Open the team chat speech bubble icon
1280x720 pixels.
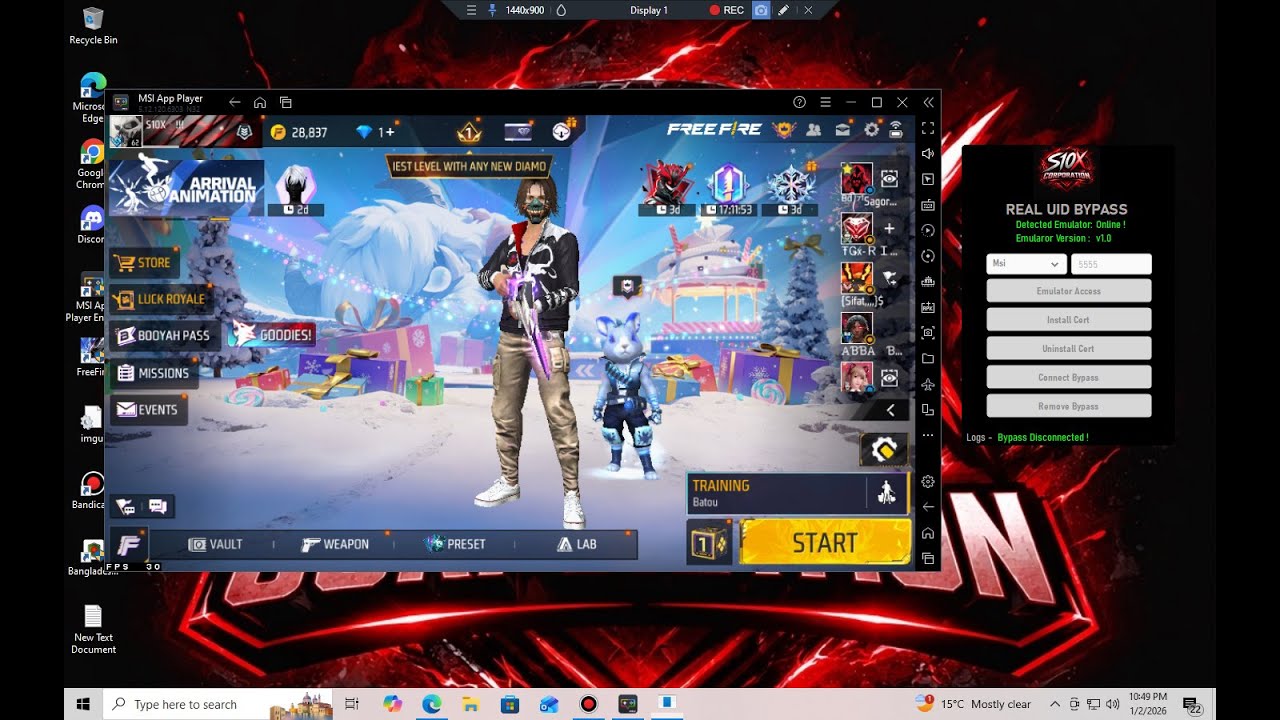coord(157,506)
